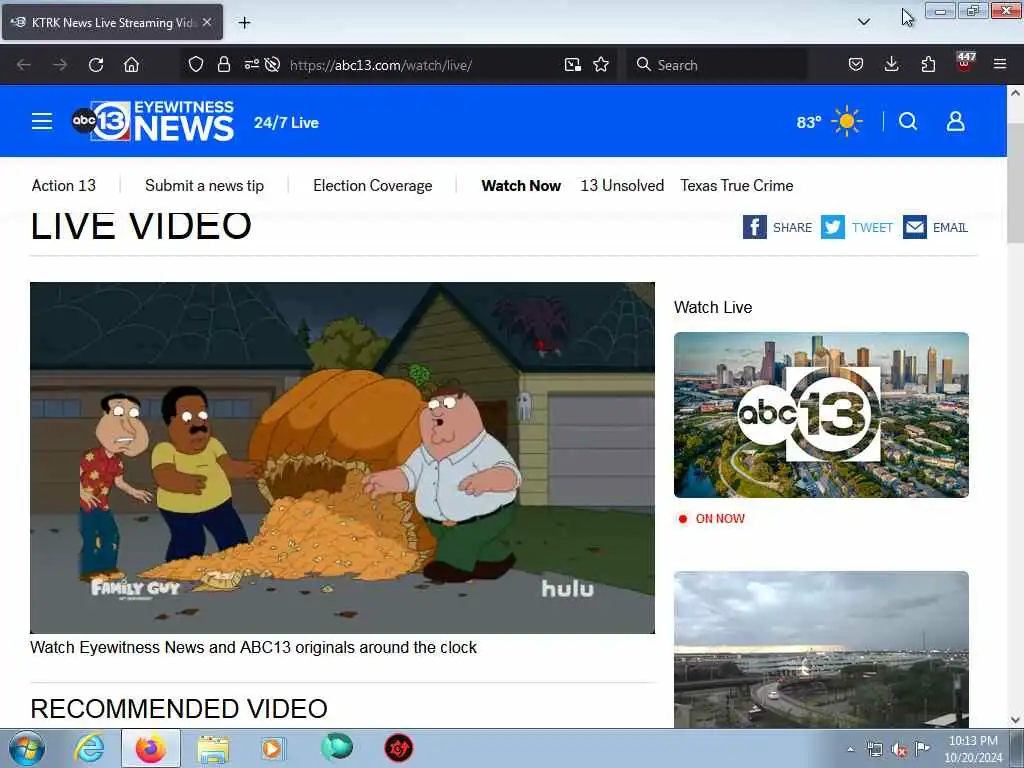This screenshot has width=1024, height=768.
Task: Select the KTRK News Live Streaming tab
Action: point(112,22)
